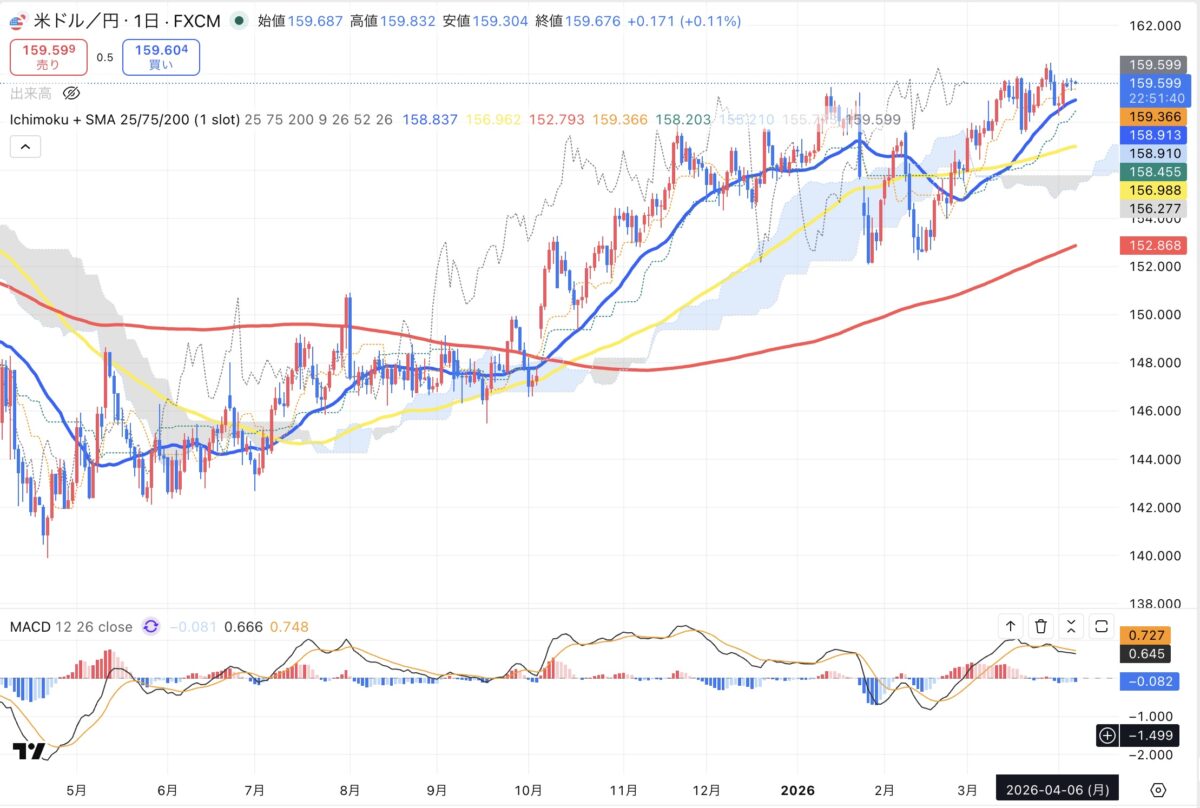
Task: Click the purple MACD refresh icon
Action: [x=151, y=627]
